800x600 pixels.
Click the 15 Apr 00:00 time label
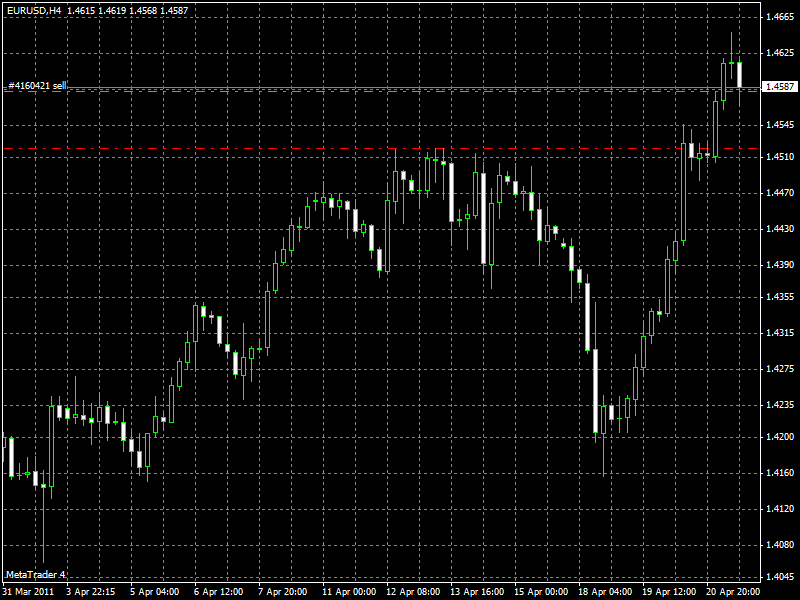541,592
